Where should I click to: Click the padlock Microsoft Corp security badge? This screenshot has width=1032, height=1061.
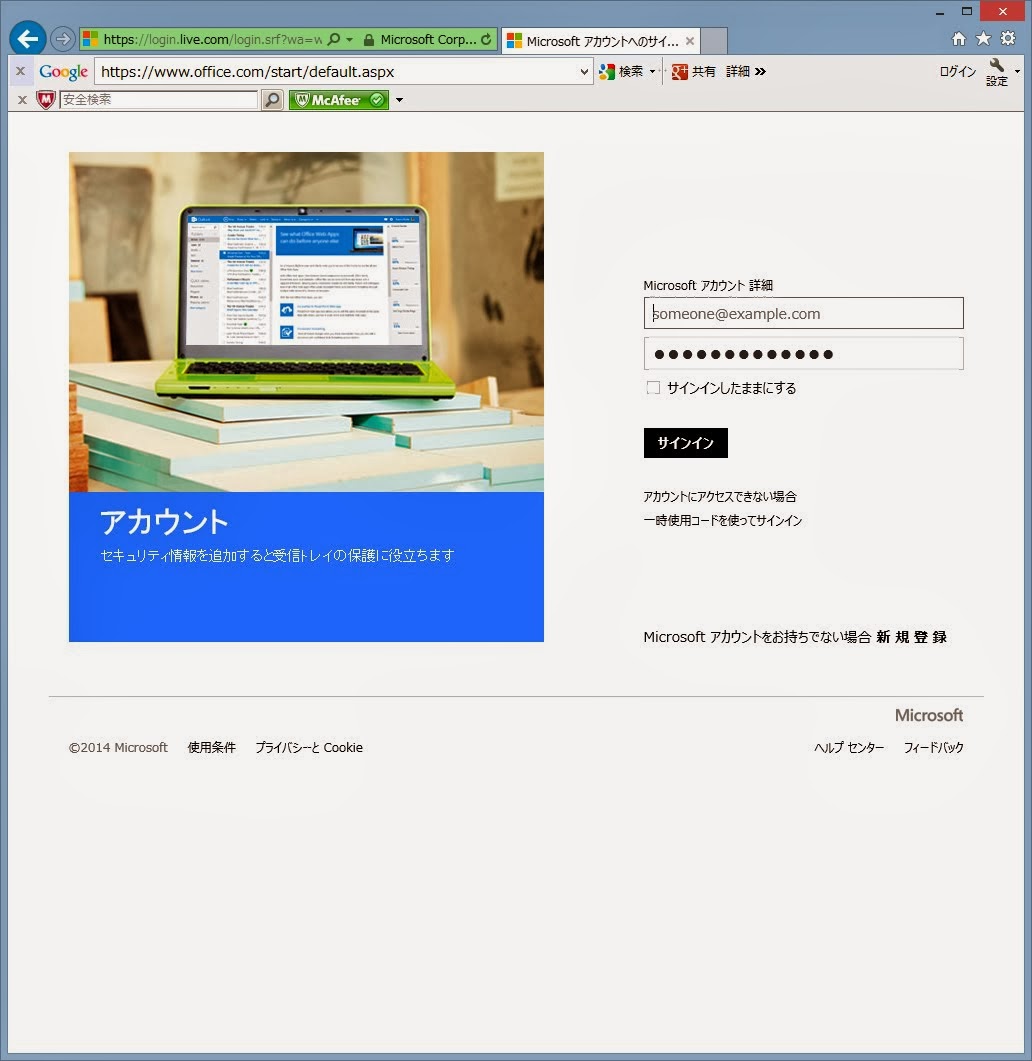point(420,40)
